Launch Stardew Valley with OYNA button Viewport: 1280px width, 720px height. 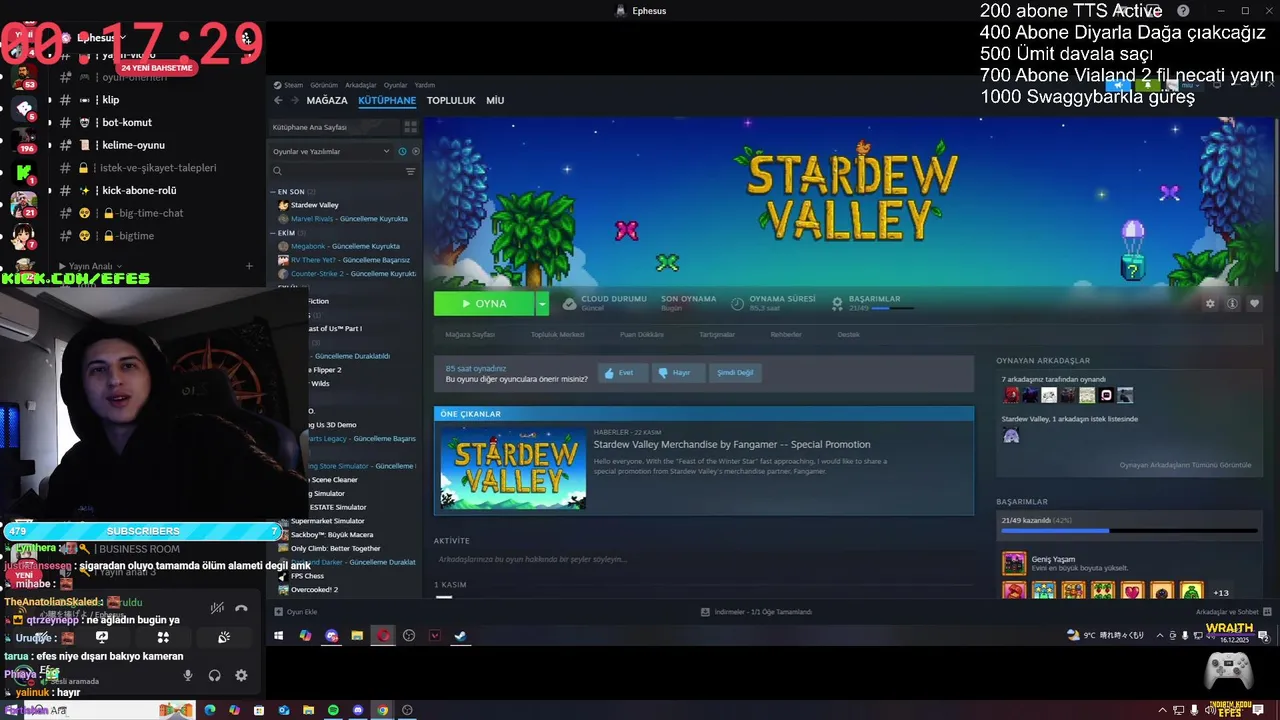(x=485, y=303)
